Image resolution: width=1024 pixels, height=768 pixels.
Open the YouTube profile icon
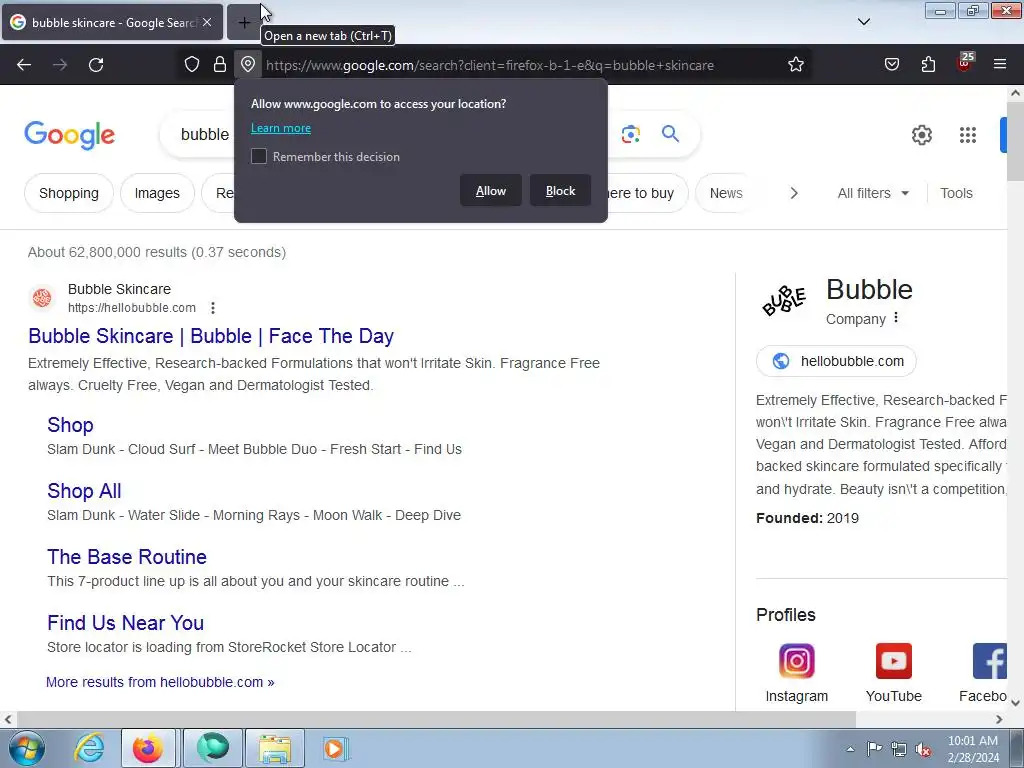(x=893, y=661)
